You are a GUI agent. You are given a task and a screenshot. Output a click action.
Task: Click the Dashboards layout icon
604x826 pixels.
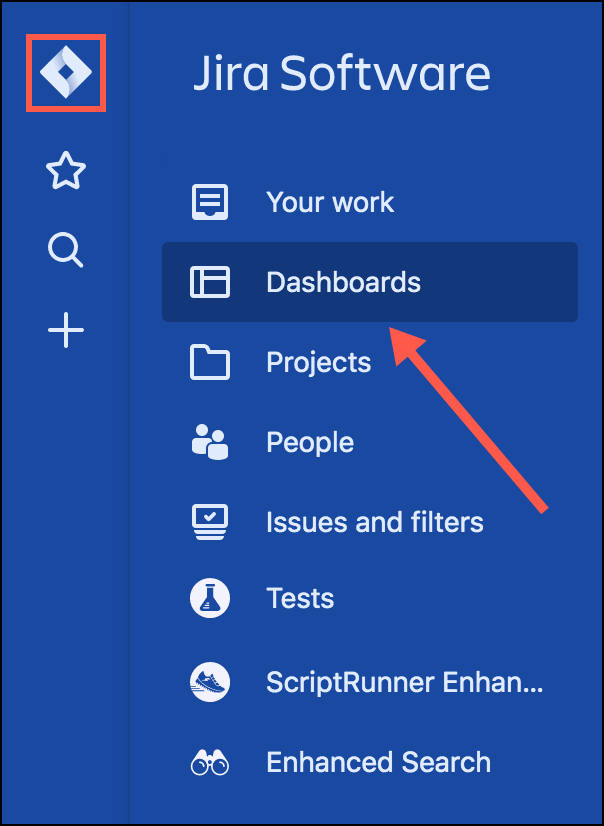click(x=210, y=282)
